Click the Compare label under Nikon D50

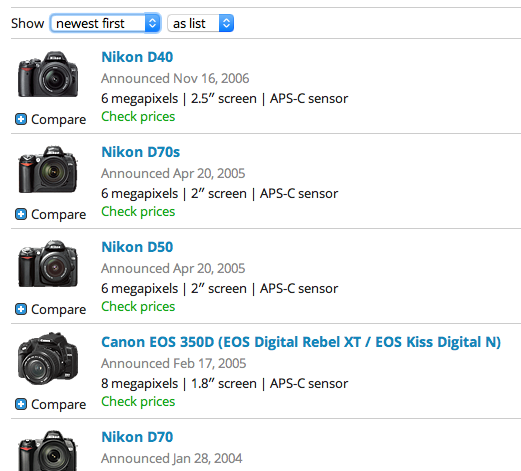point(58,309)
